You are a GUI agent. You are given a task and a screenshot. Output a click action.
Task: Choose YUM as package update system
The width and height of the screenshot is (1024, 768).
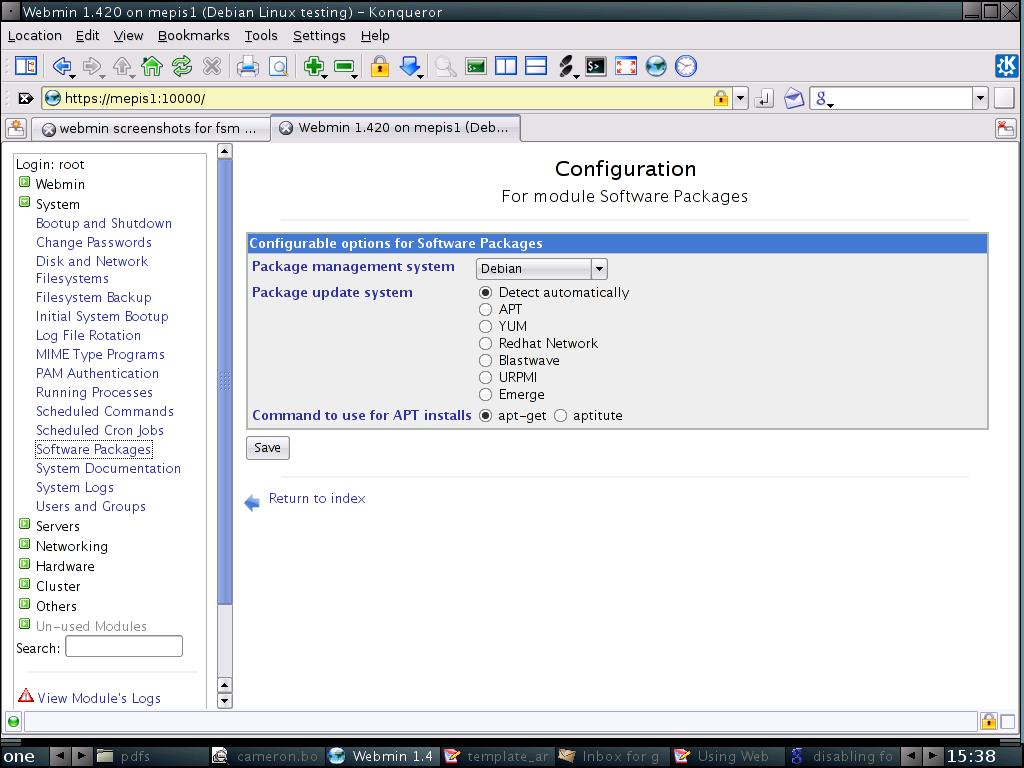click(x=485, y=327)
